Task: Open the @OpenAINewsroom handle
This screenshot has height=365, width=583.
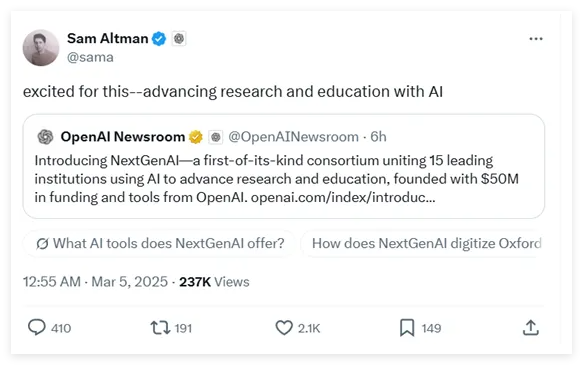Action: (293, 137)
